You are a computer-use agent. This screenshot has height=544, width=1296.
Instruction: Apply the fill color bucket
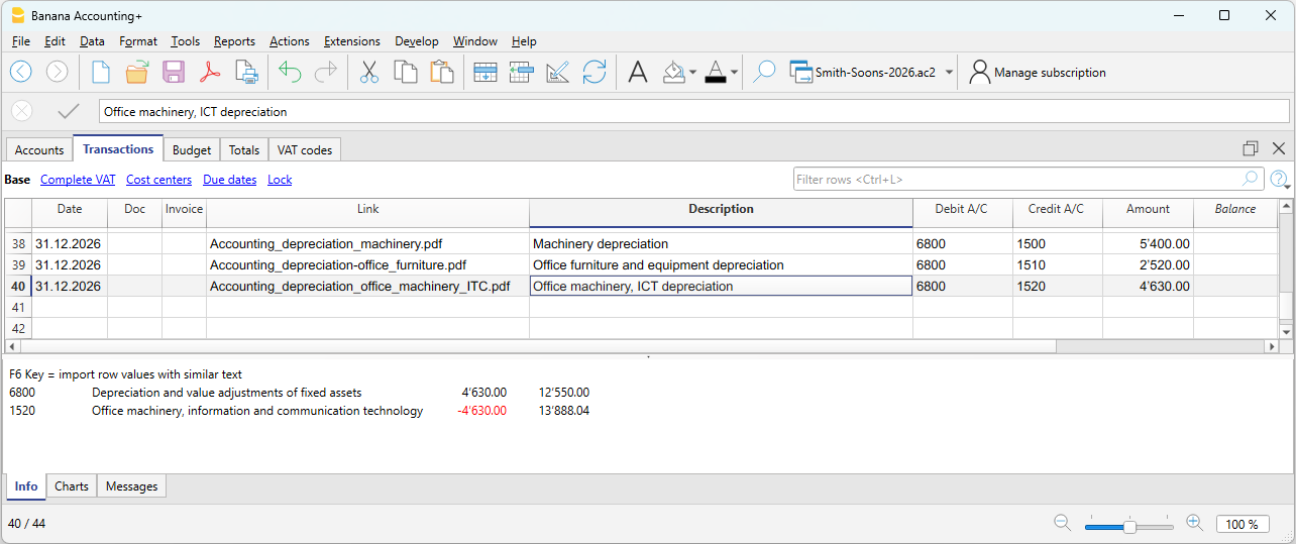pyautogui.click(x=675, y=72)
